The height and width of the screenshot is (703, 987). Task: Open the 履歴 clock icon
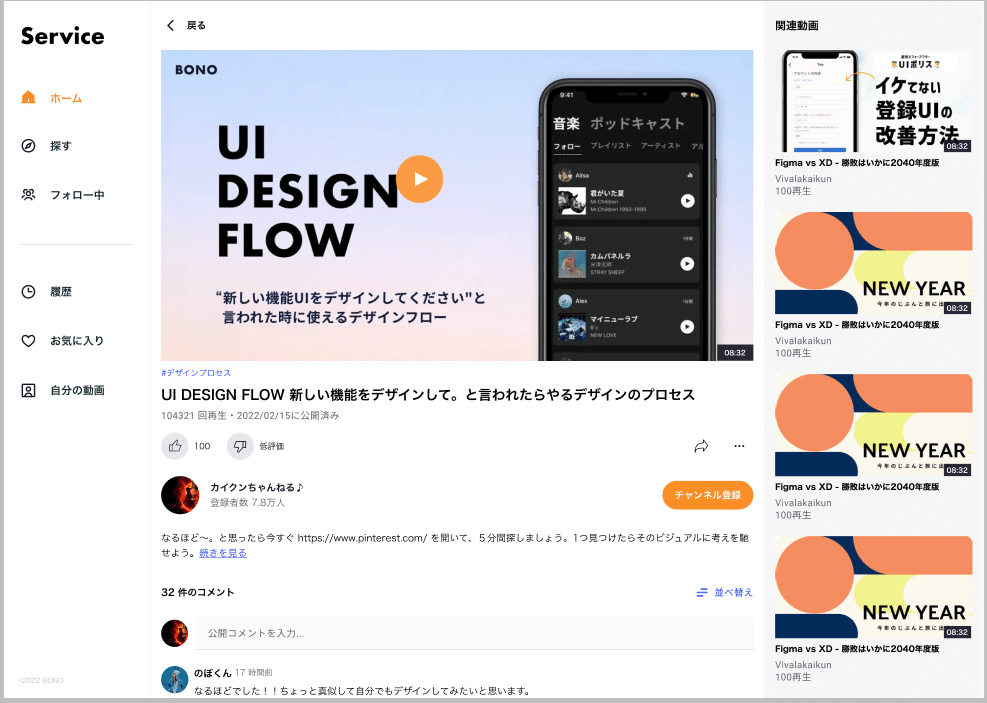click(x=28, y=291)
